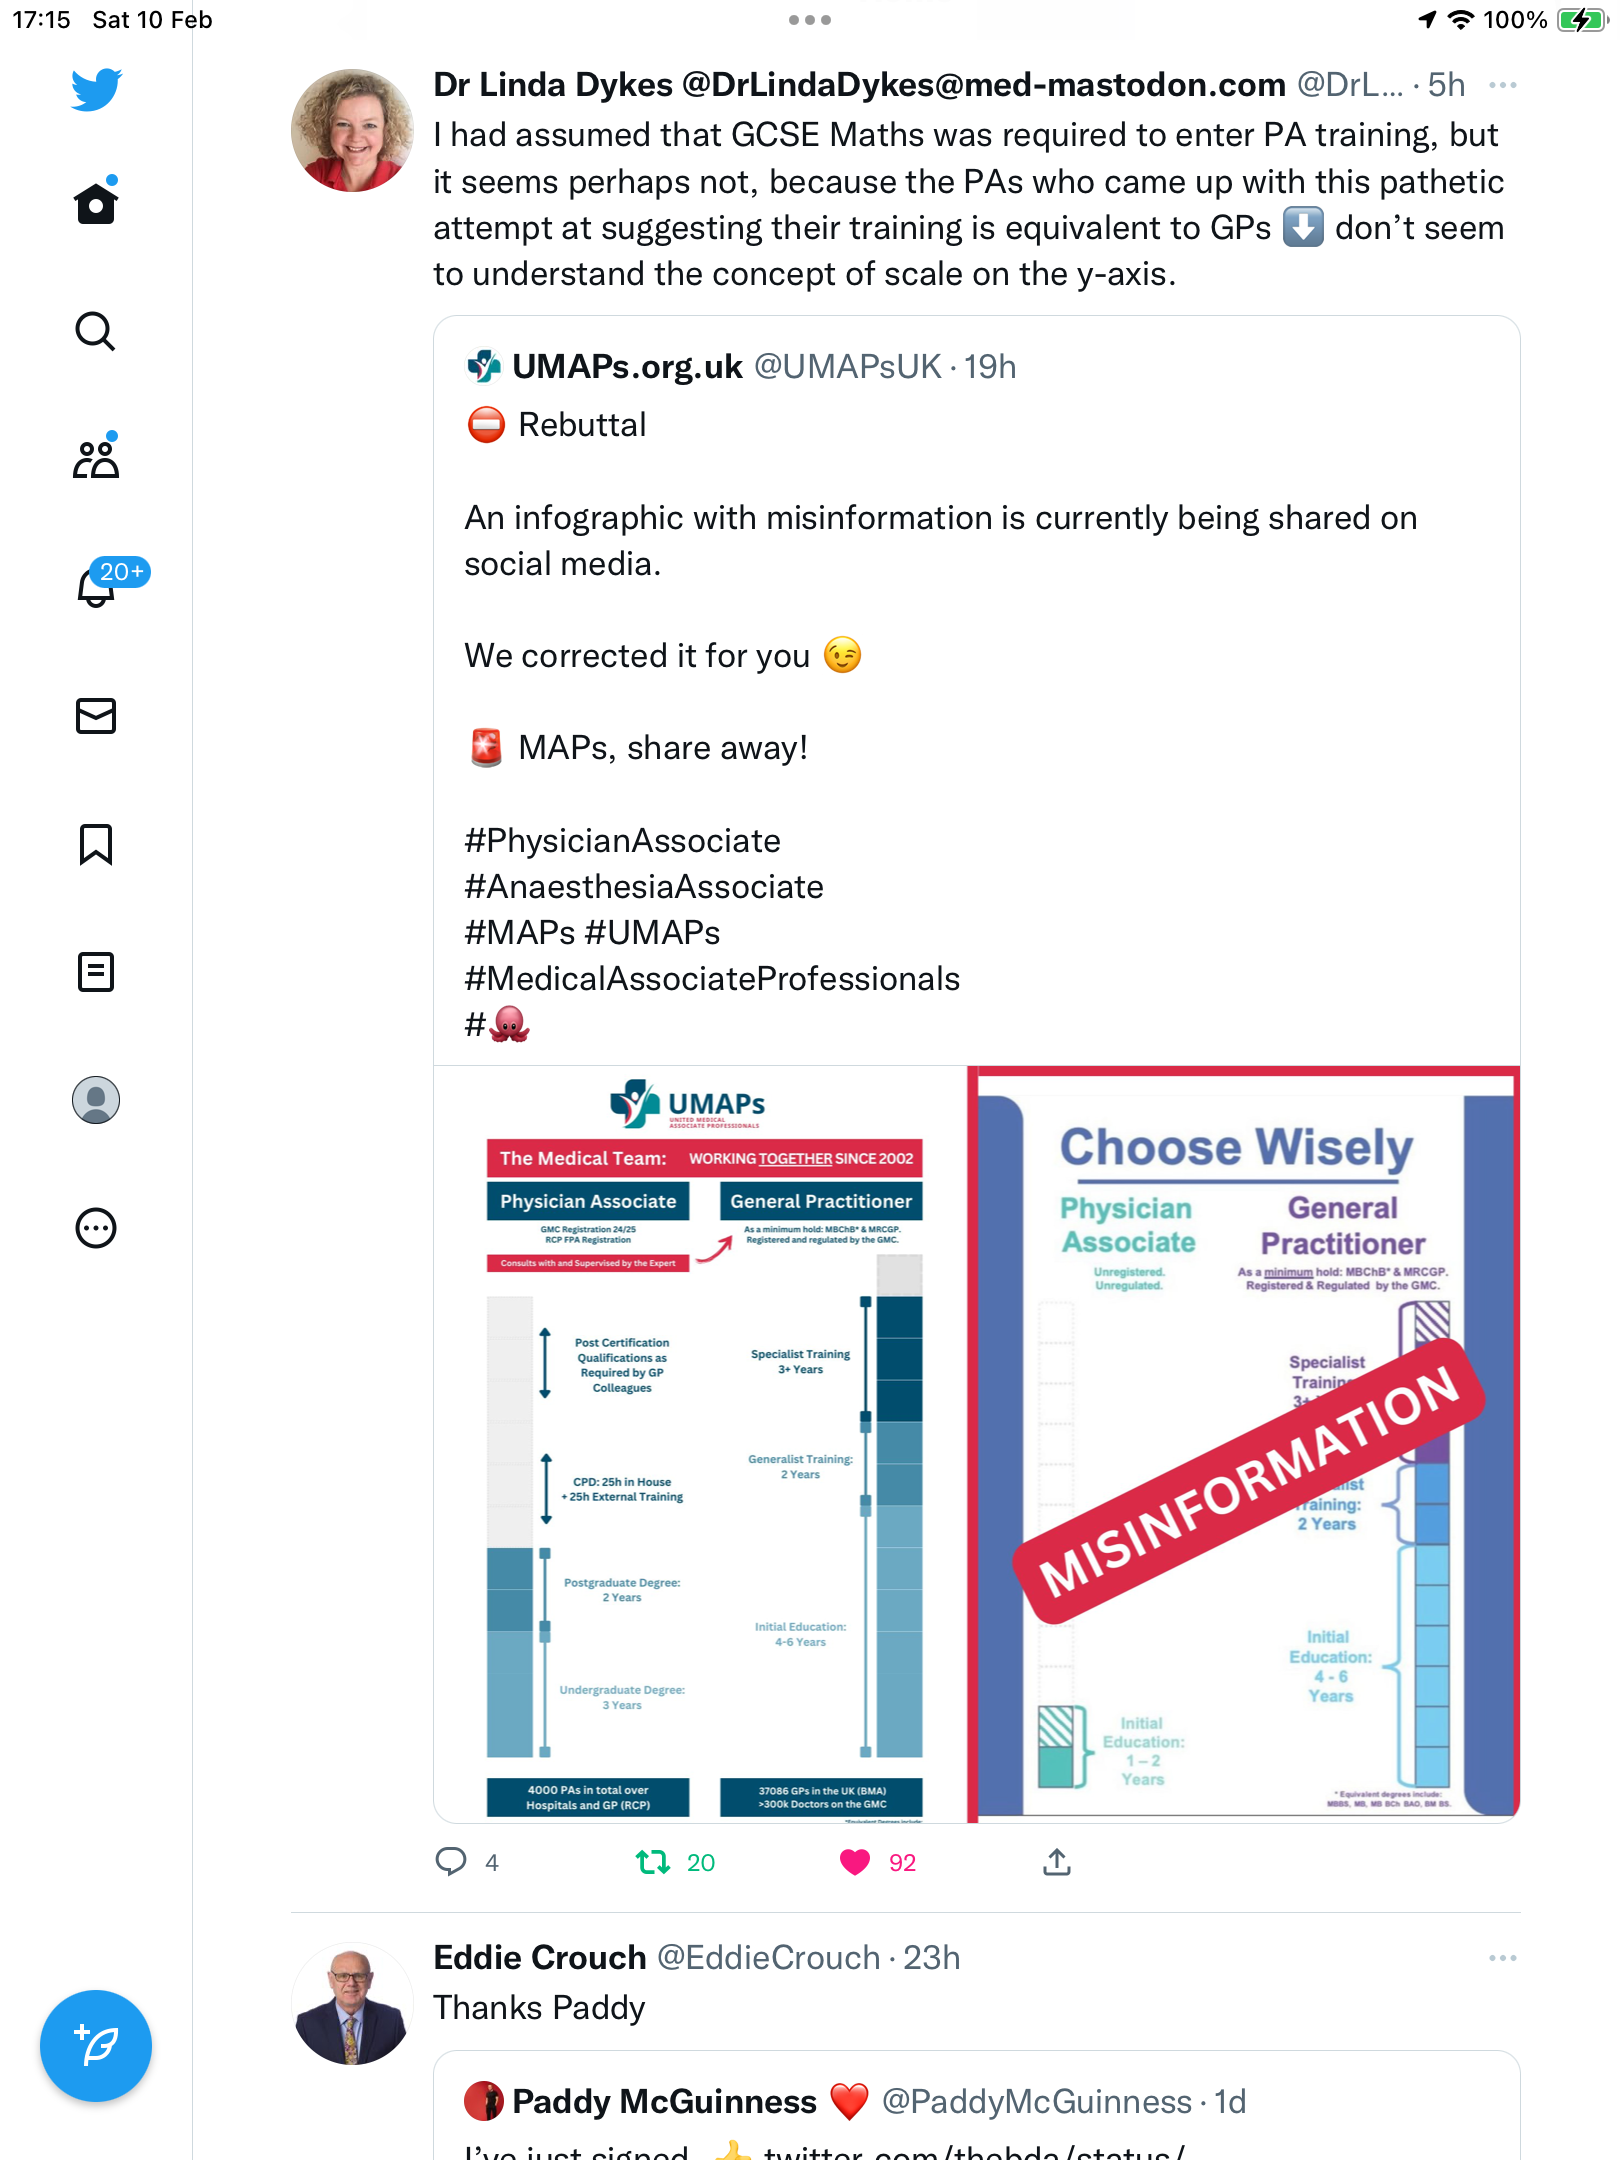Share Dr Linda Dykes' tweet

(x=1057, y=1862)
